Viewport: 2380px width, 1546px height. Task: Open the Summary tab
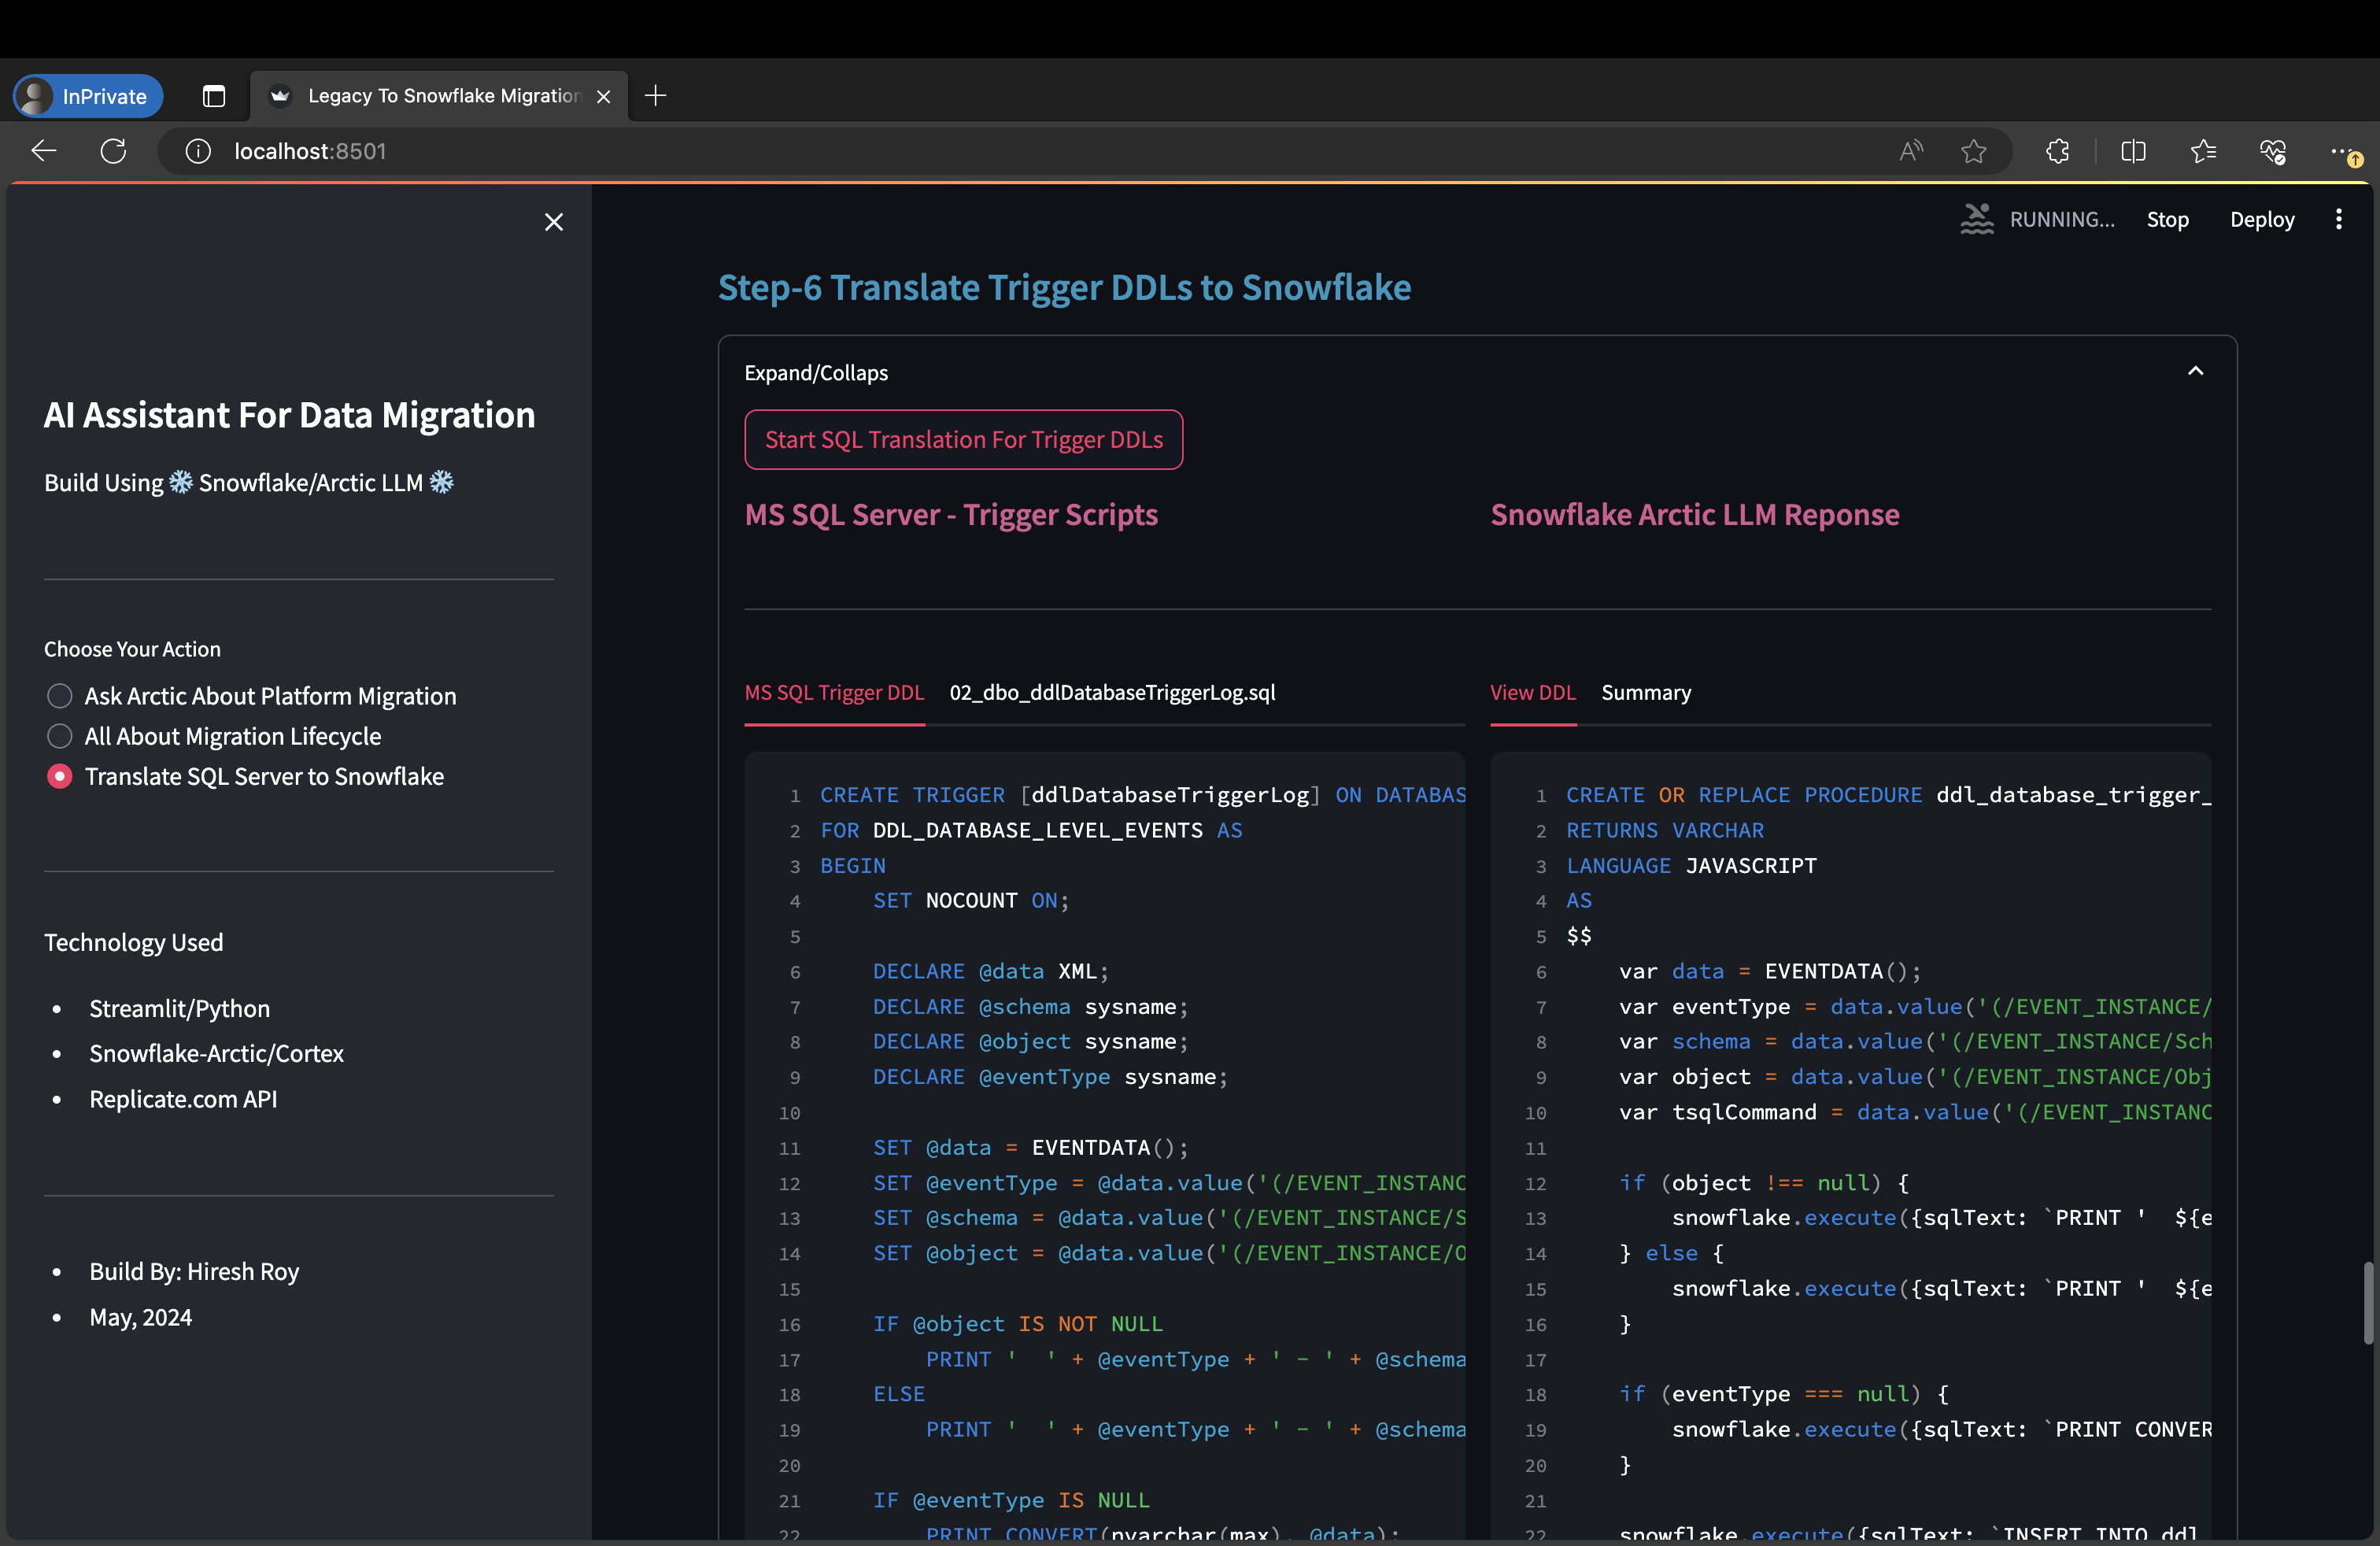(1646, 692)
